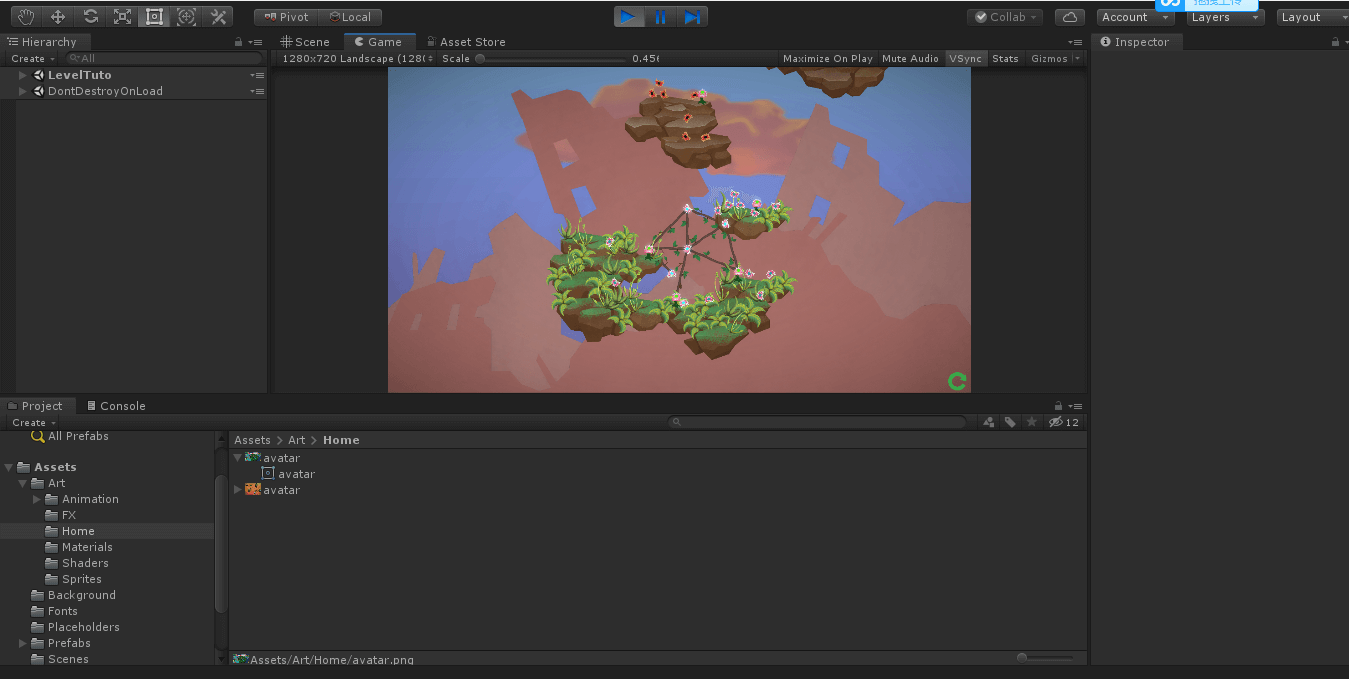The height and width of the screenshot is (679, 1349).
Task: Click the Save search star icon
Action: click(1031, 422)
